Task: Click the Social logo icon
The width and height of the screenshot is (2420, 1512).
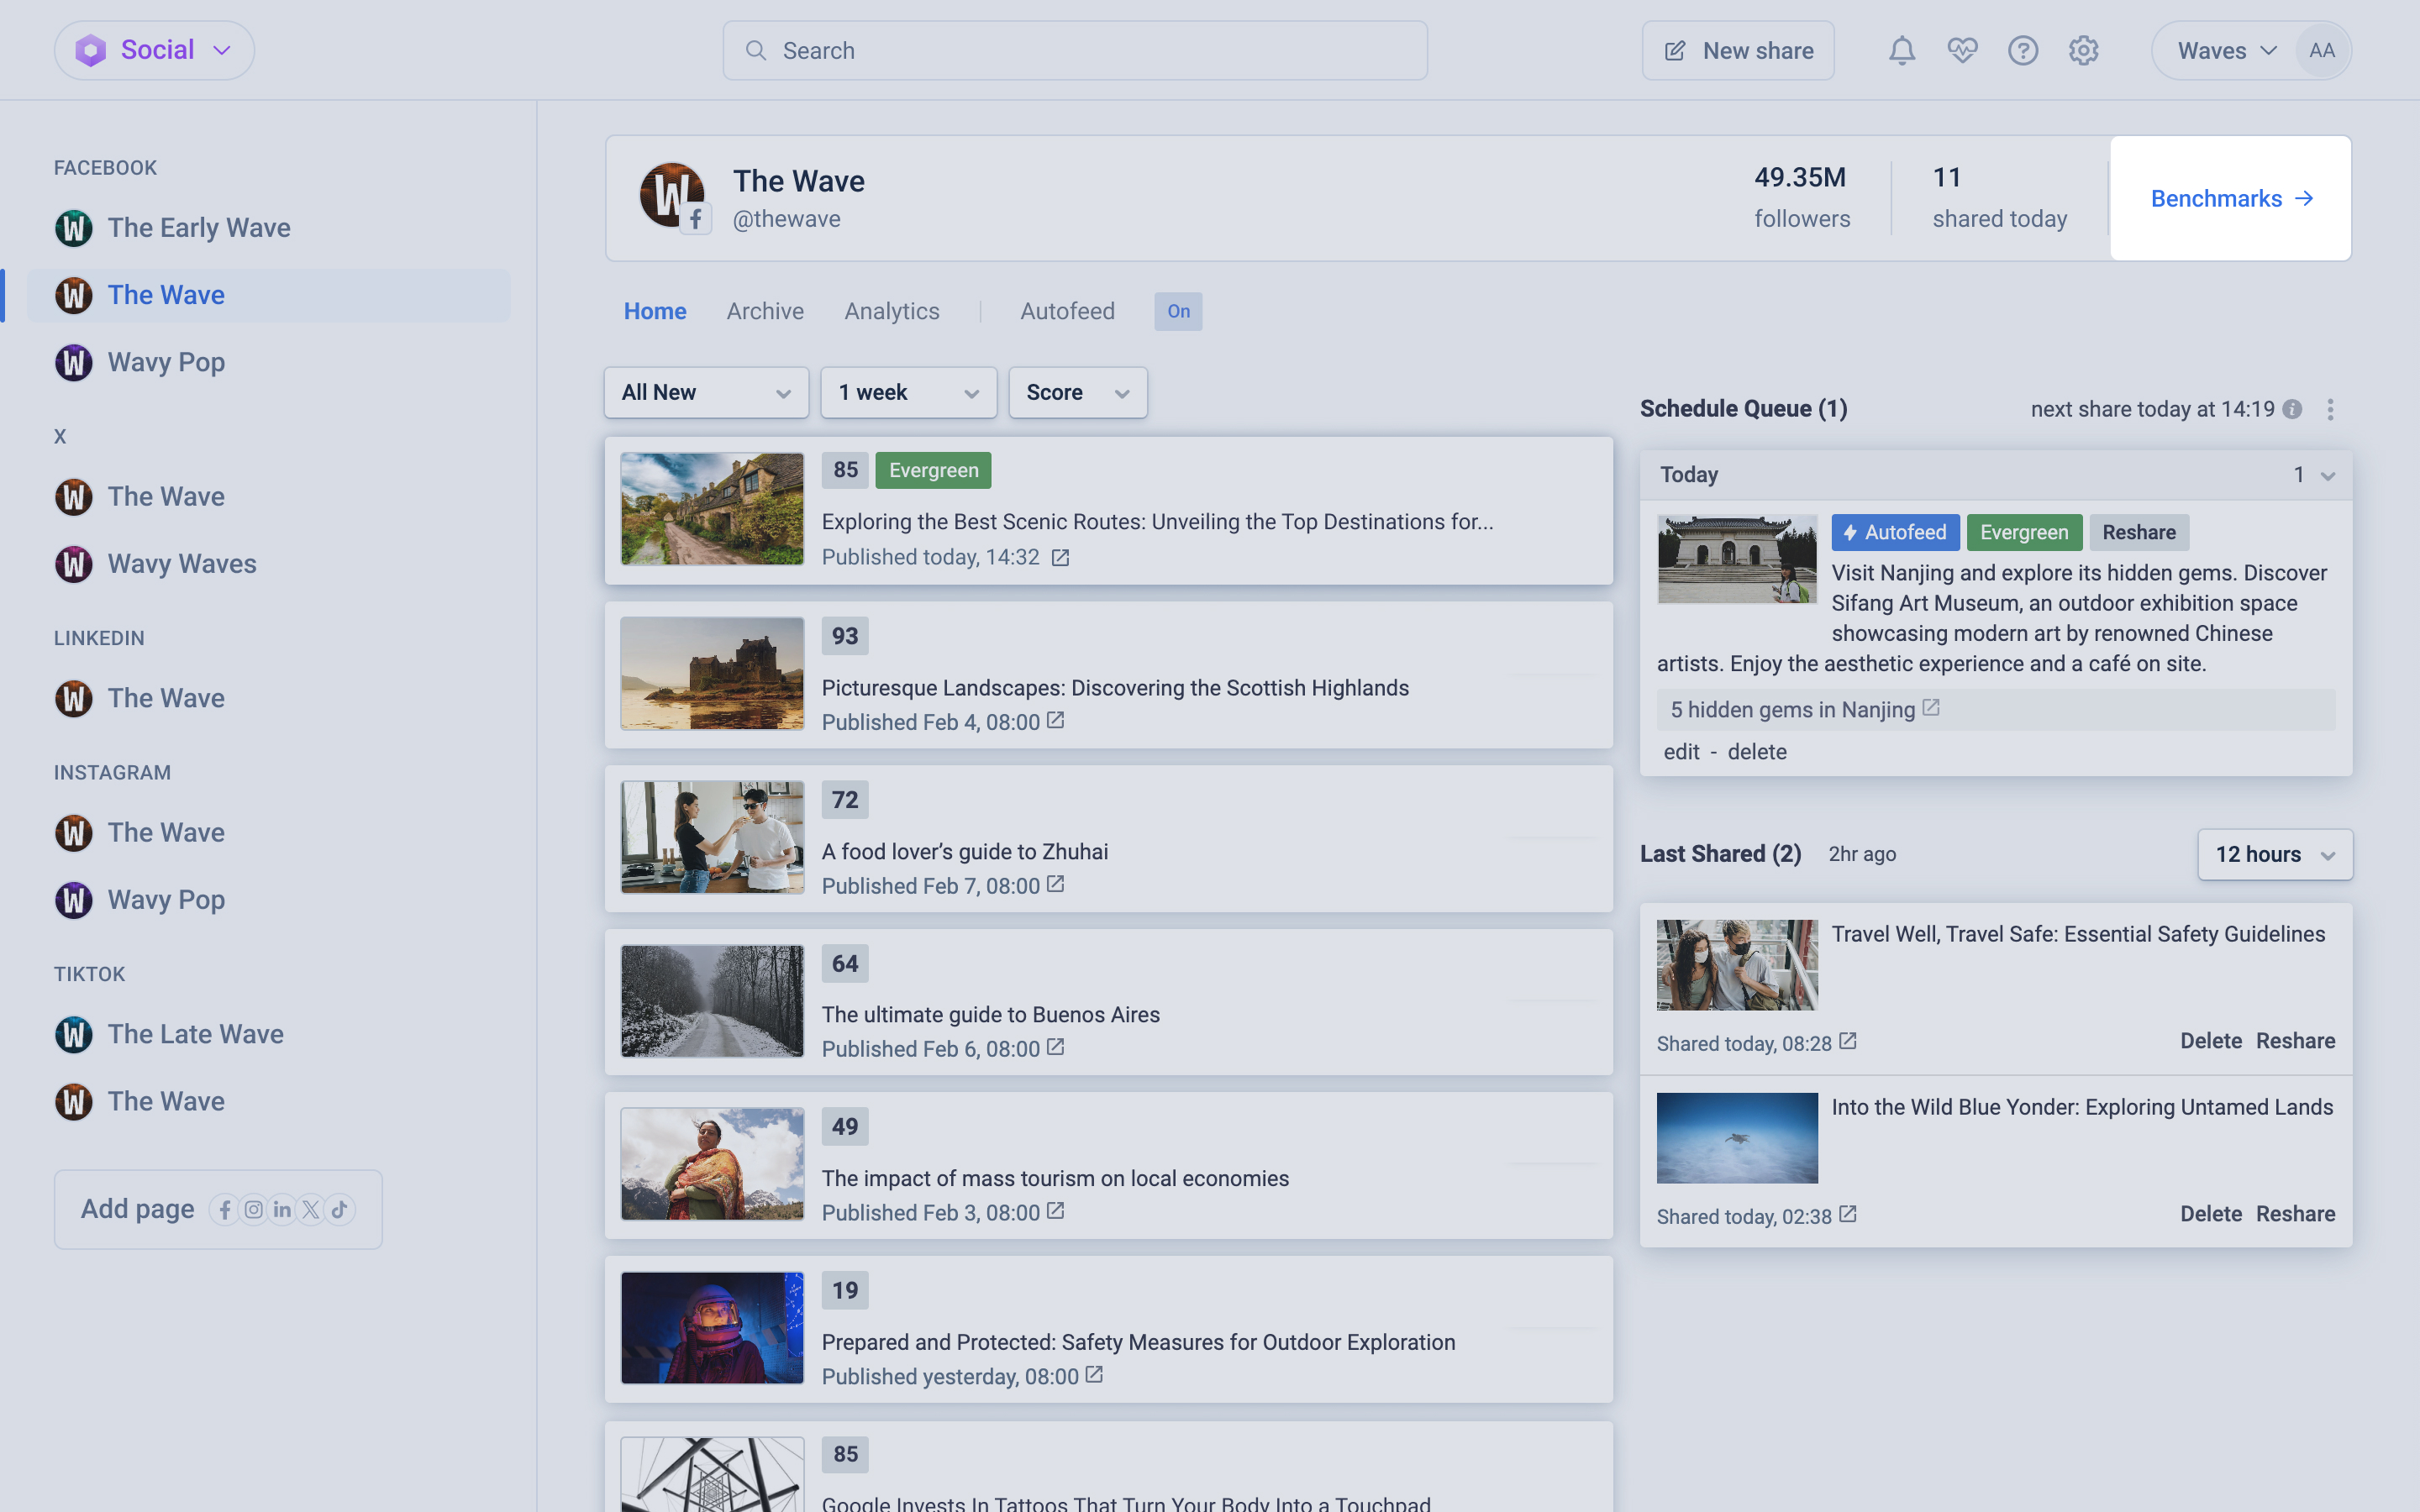Action: tap(90, 50)
